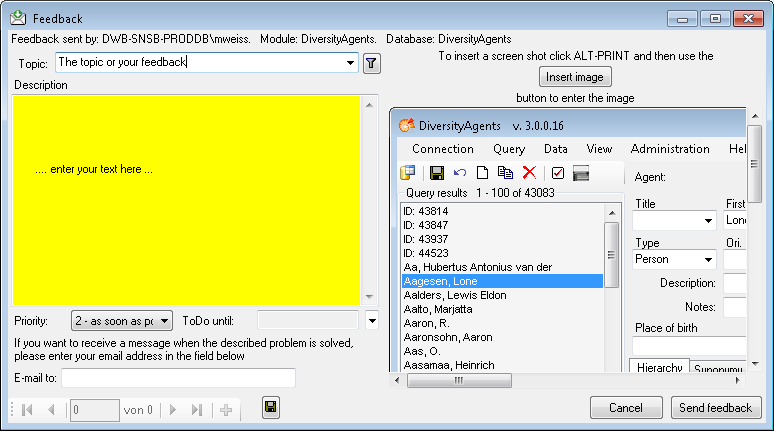Click the undo arrow in DiversityAgents toolbar

tap(460, 173)
